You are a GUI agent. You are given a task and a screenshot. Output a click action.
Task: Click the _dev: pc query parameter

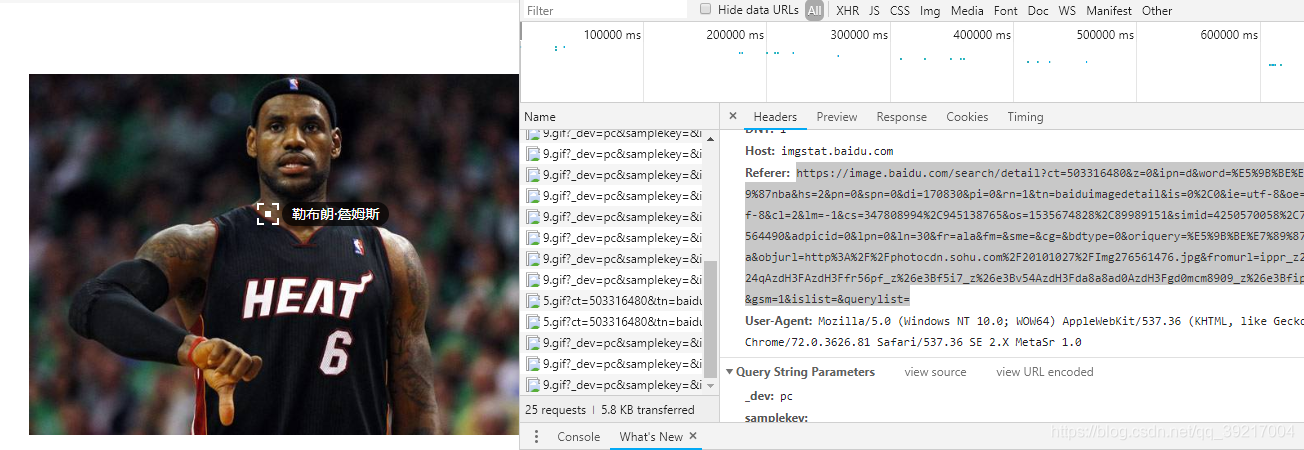pyautogui.click(x=769, y=396)
